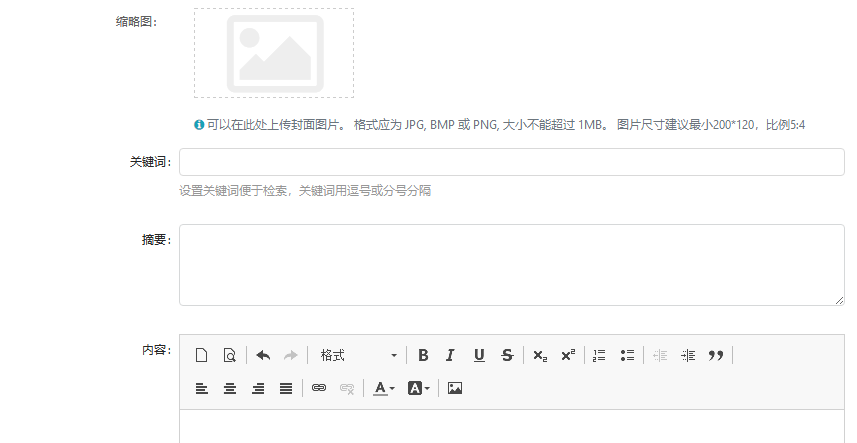
Task: Toggle italic text style
Action: pyautogui.click(x=451, y=355)
